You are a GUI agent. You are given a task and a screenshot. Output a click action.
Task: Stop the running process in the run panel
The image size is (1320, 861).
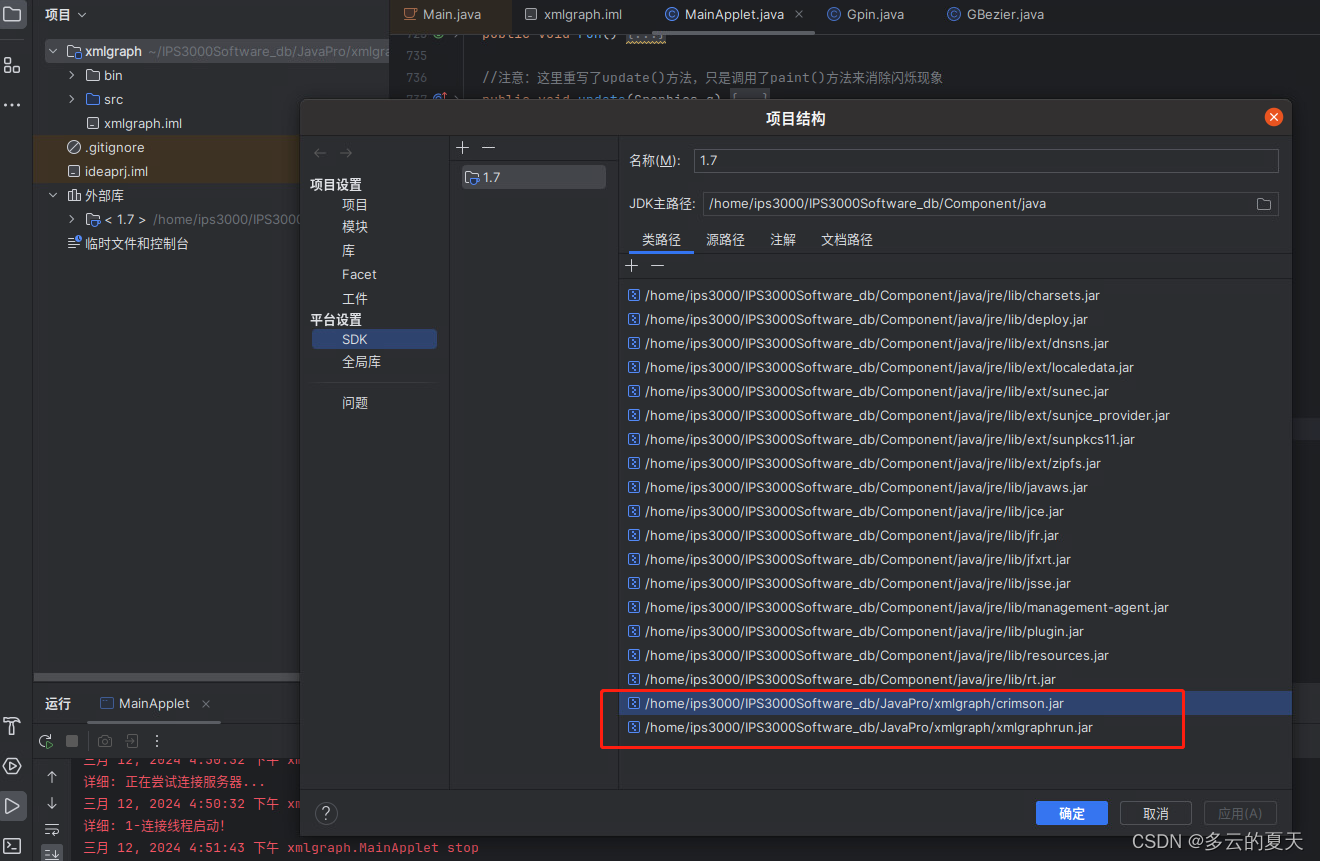click(x=71, y=740)
